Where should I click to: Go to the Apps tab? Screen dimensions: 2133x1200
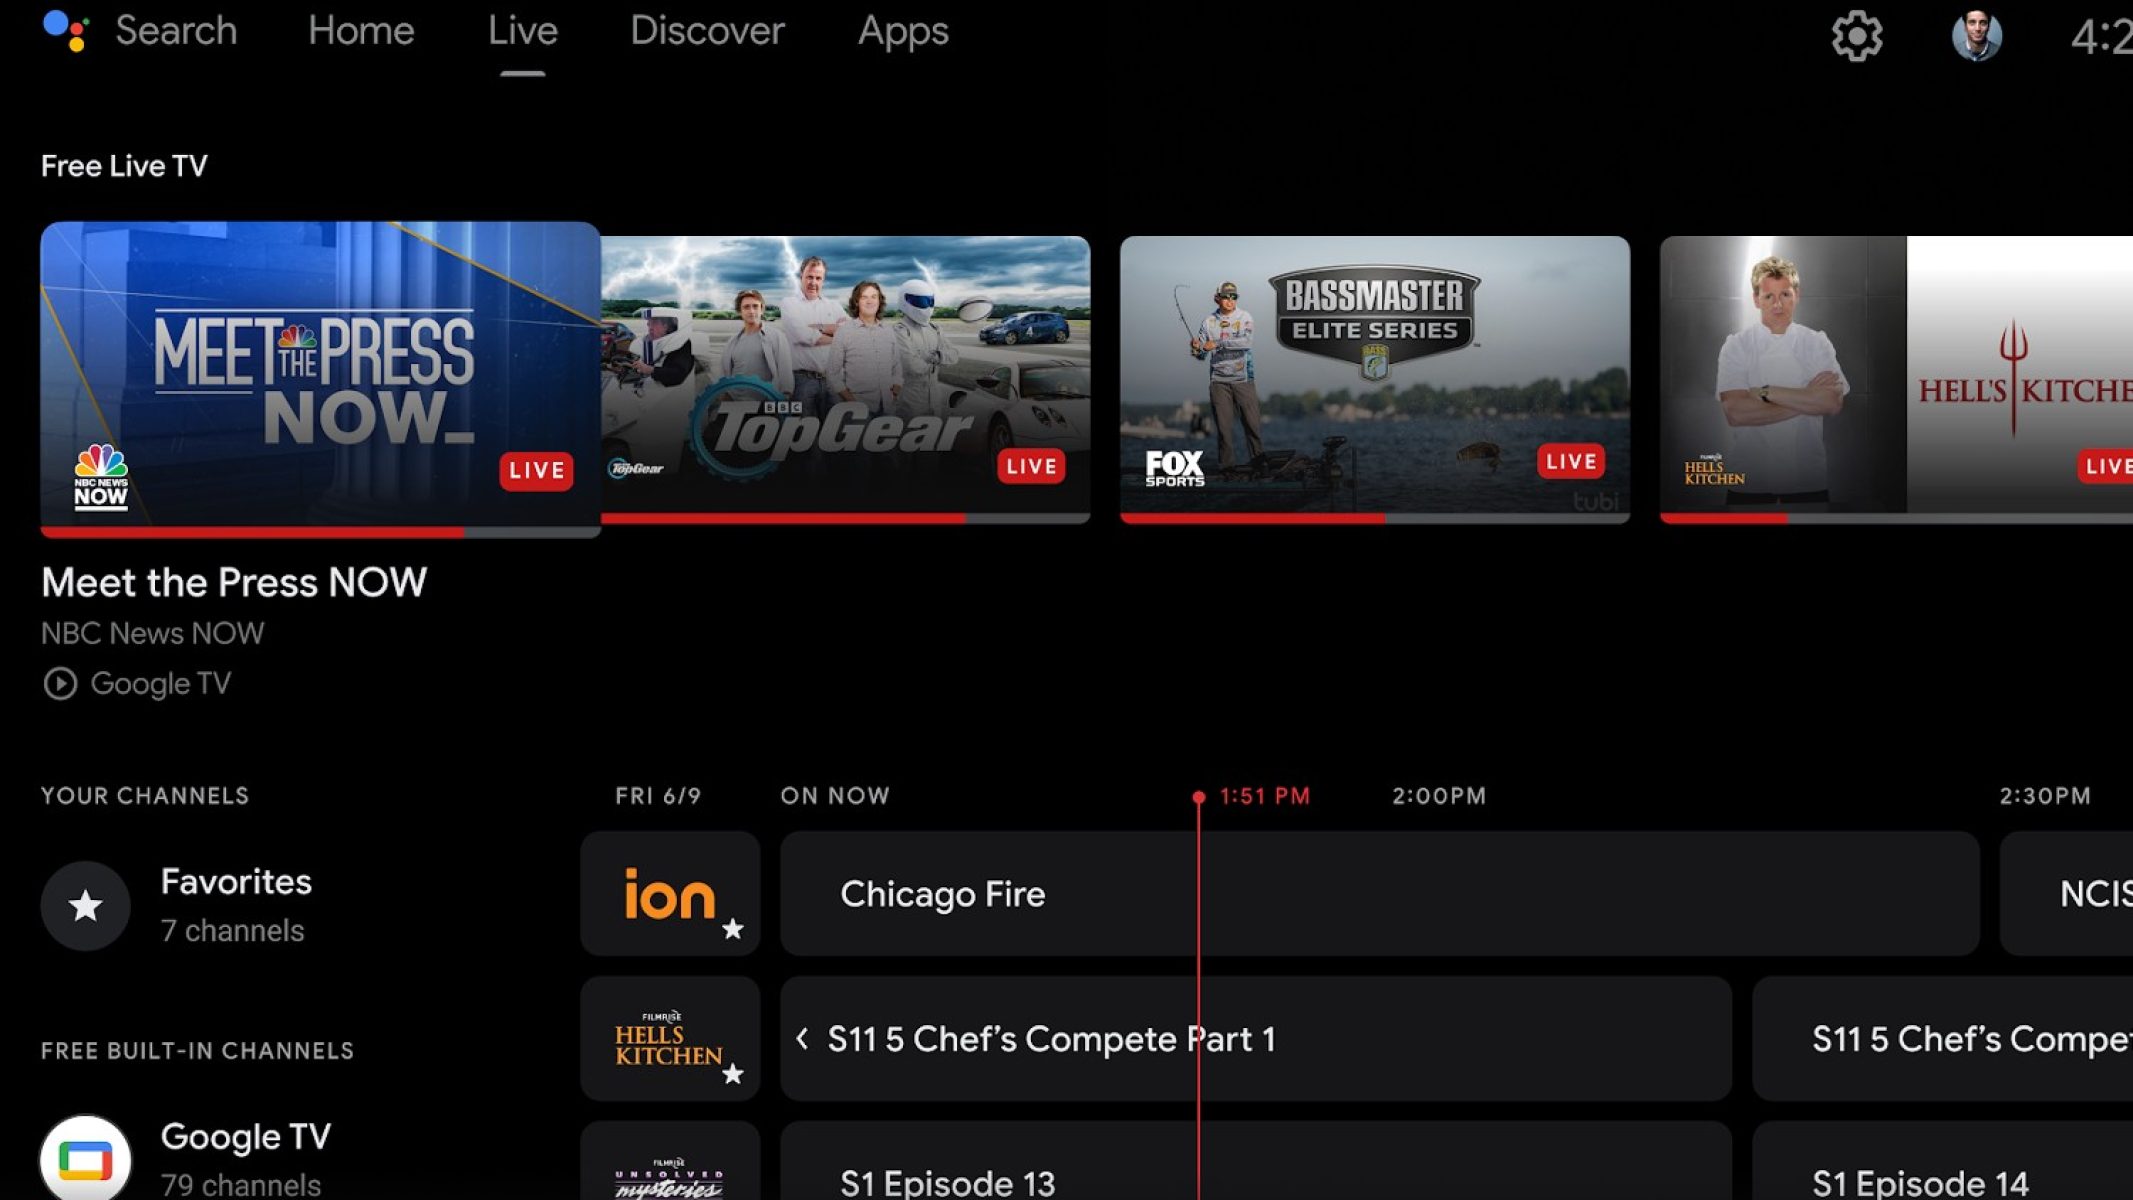(x=902, y=31)
